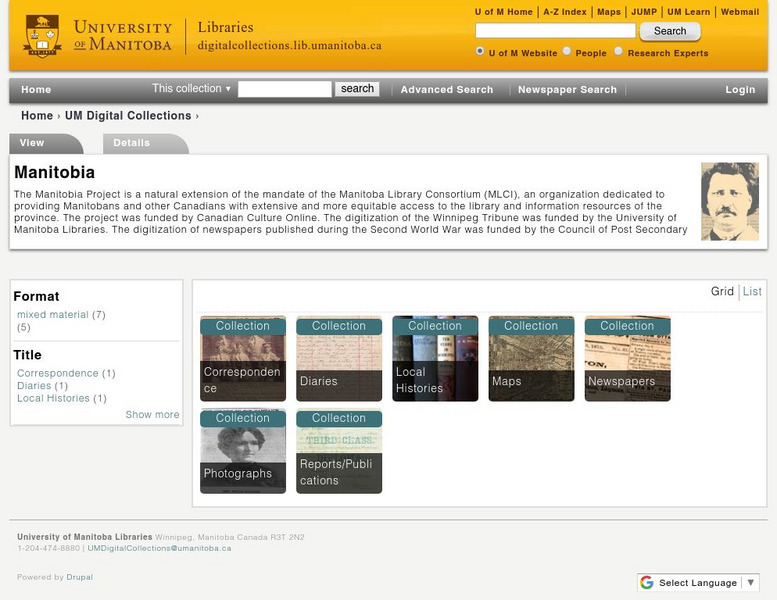Screen dimensions: 777x600
Task: Select the People radio button
Action: [x=567, y=51]
